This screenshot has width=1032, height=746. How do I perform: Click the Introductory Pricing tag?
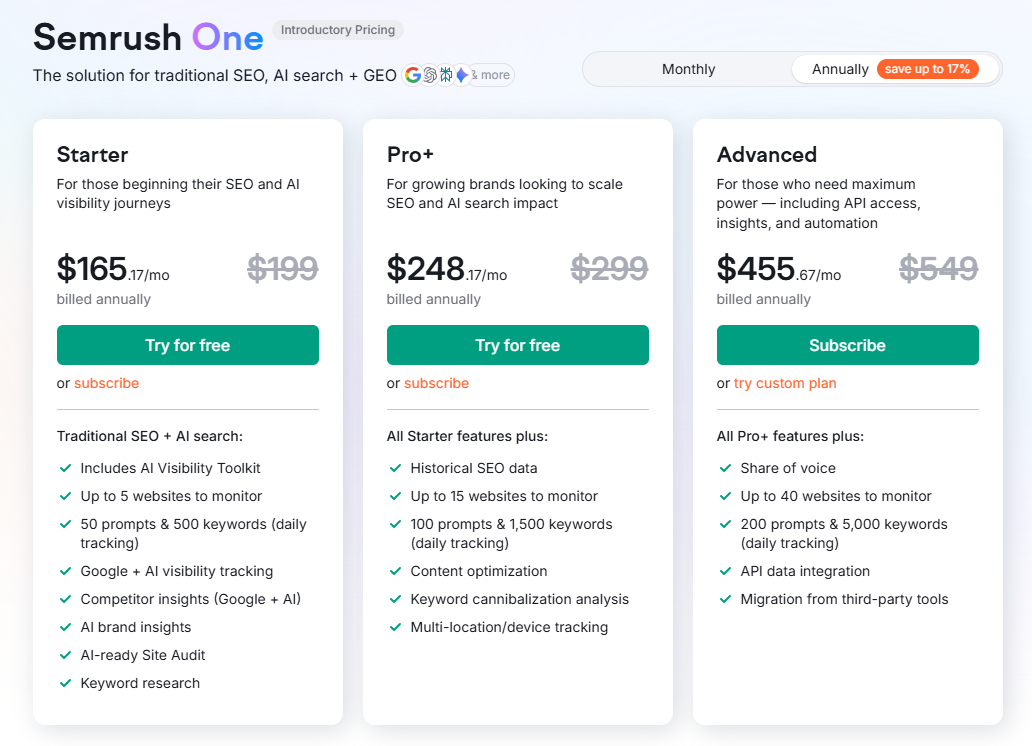point(338,30)
